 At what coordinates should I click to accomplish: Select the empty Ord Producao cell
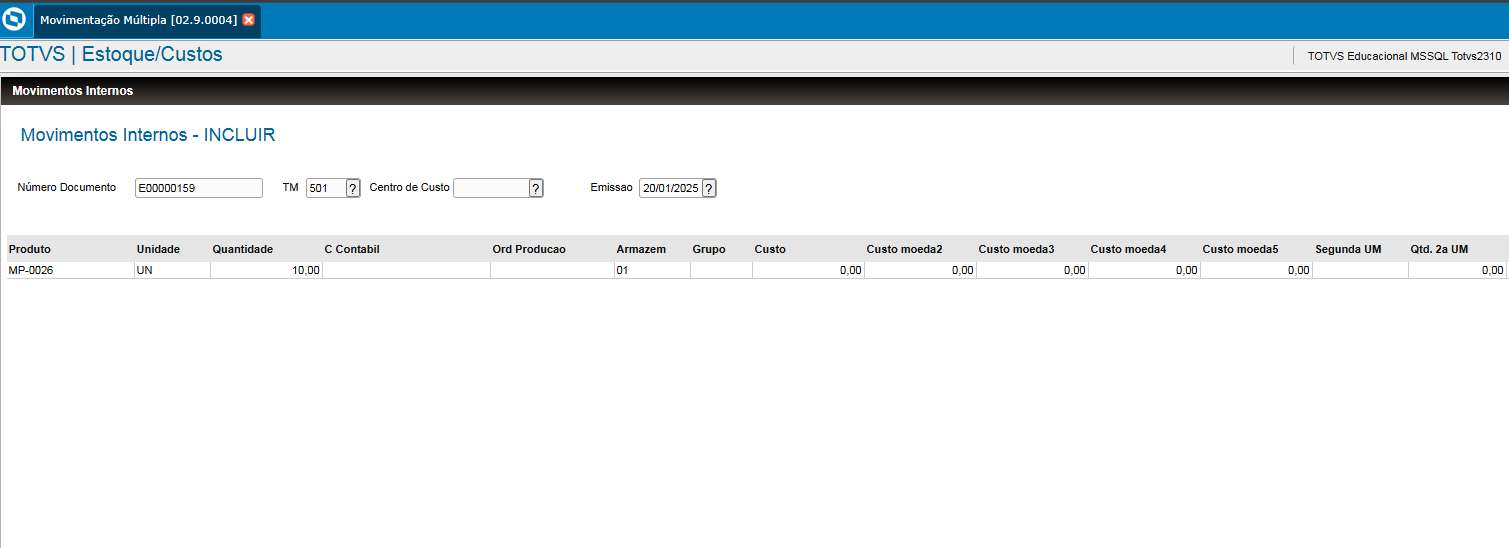[552, 270]
